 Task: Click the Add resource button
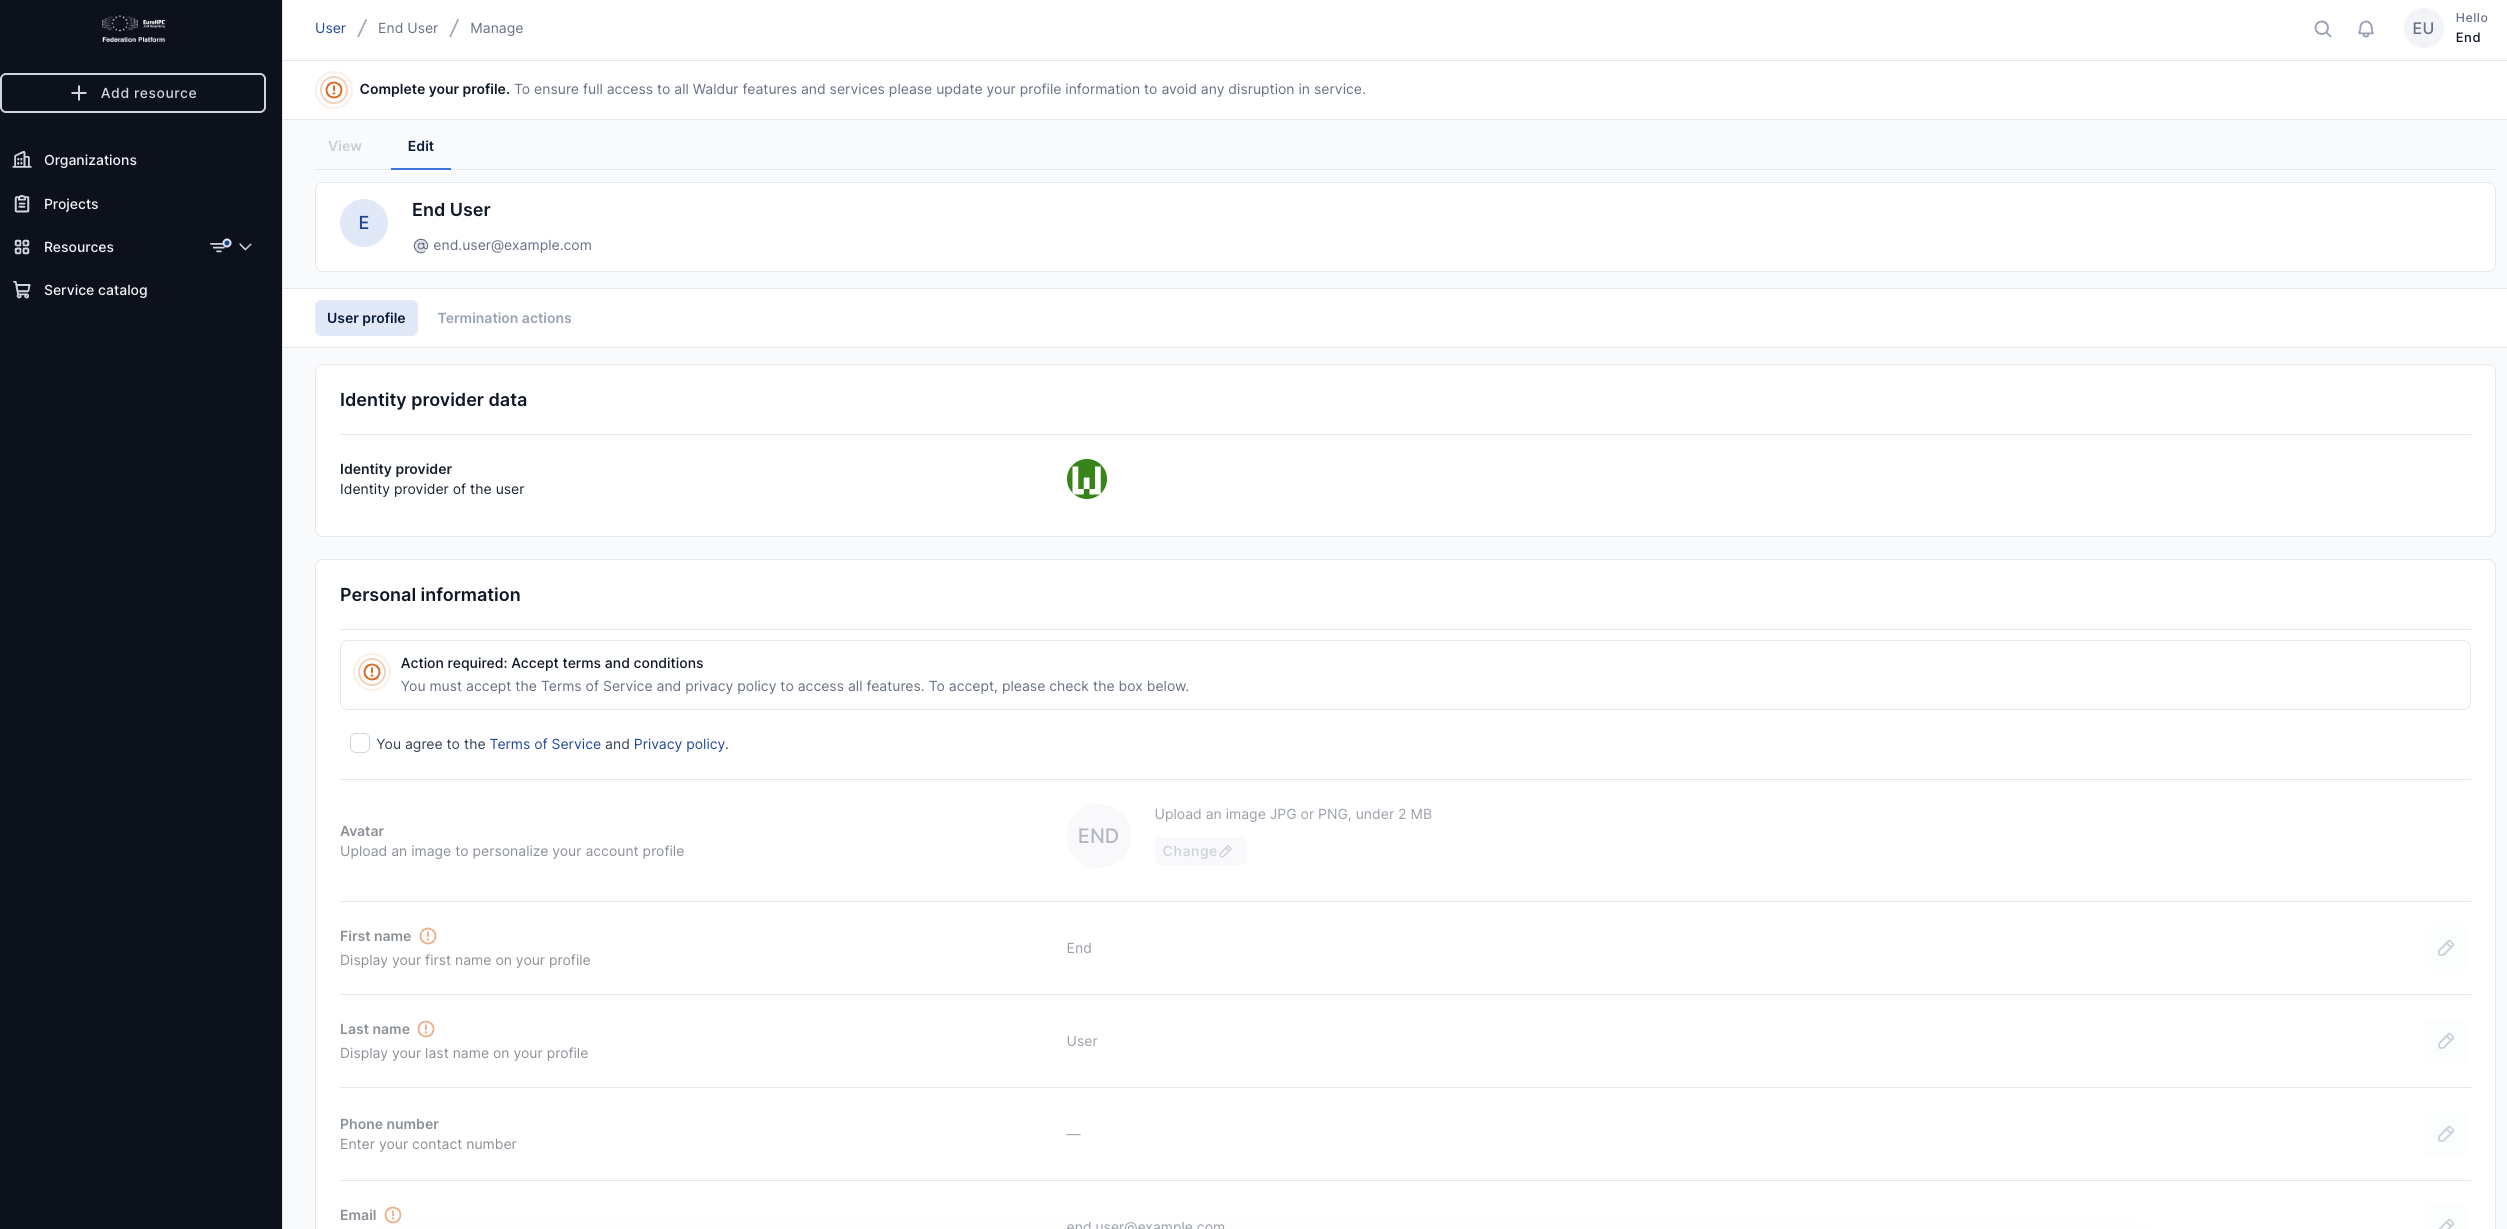[x=133, y=93]
